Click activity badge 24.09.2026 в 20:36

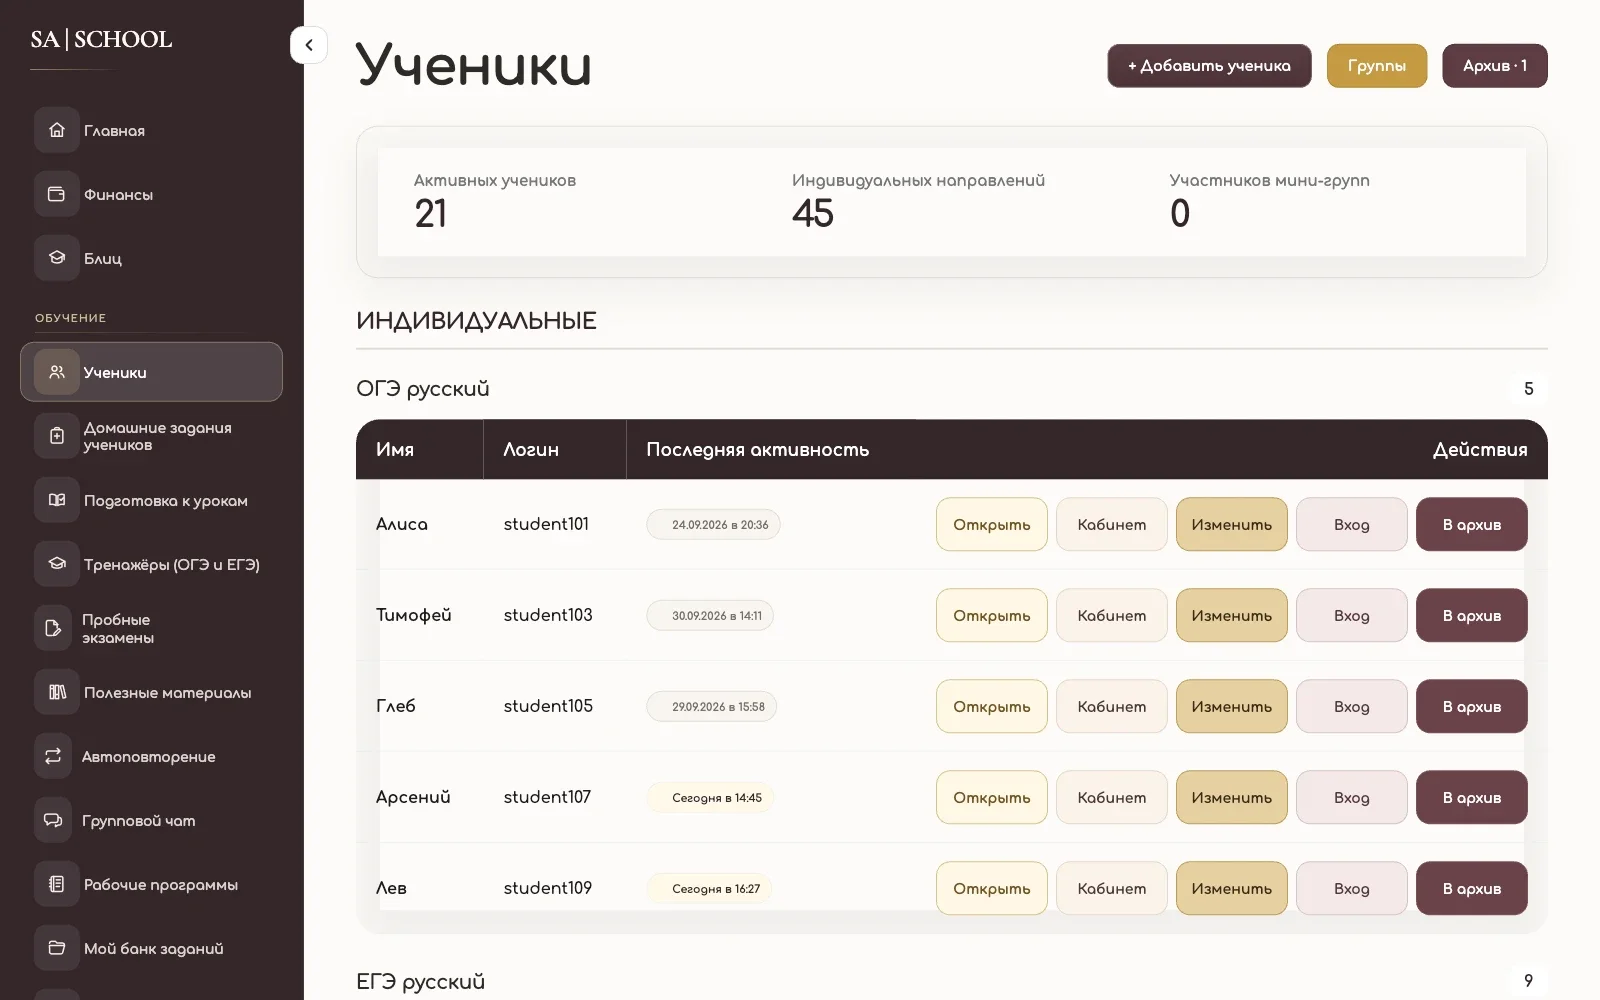pos(713,524)
